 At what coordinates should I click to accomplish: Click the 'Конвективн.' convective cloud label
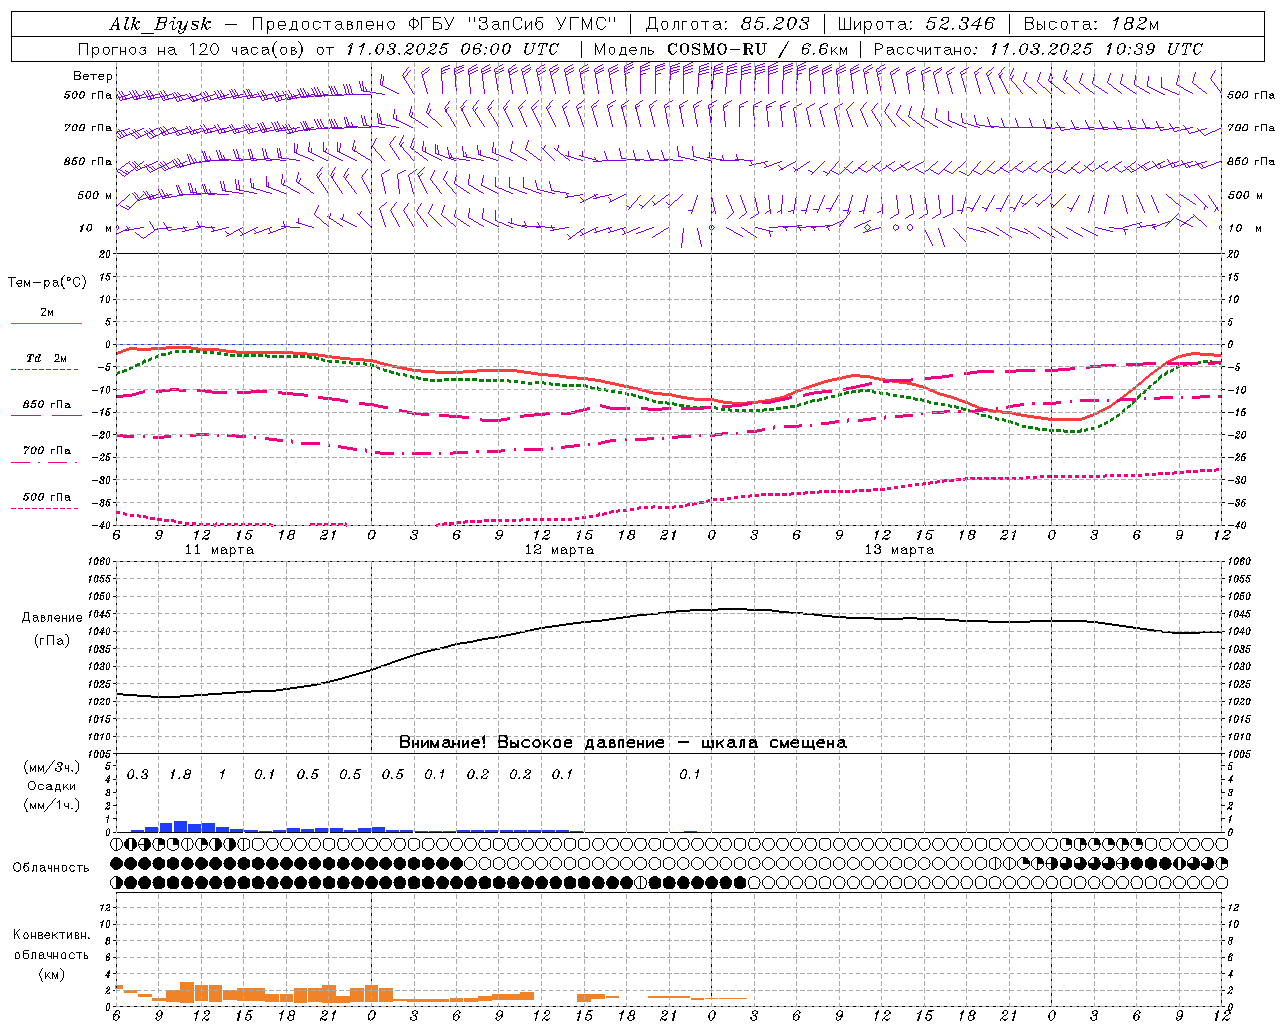click(51, 935)
